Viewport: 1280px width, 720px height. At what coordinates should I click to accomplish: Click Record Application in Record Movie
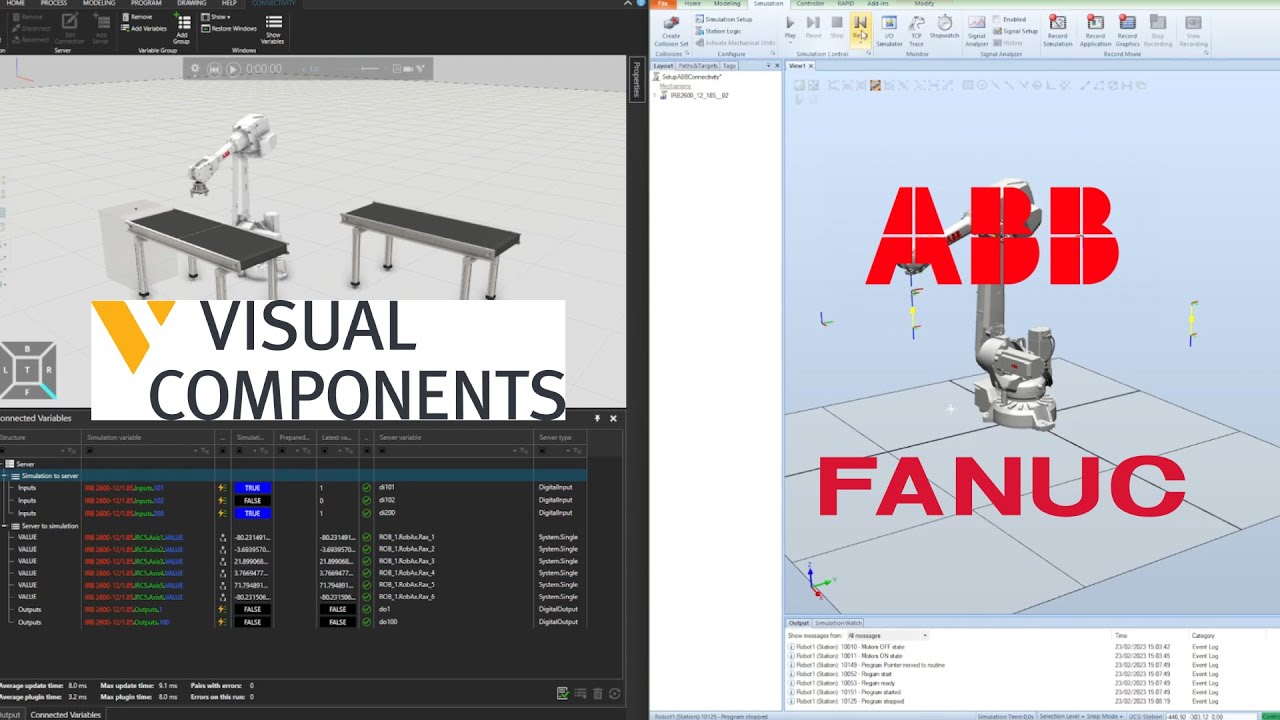(x=1095, y=31)
